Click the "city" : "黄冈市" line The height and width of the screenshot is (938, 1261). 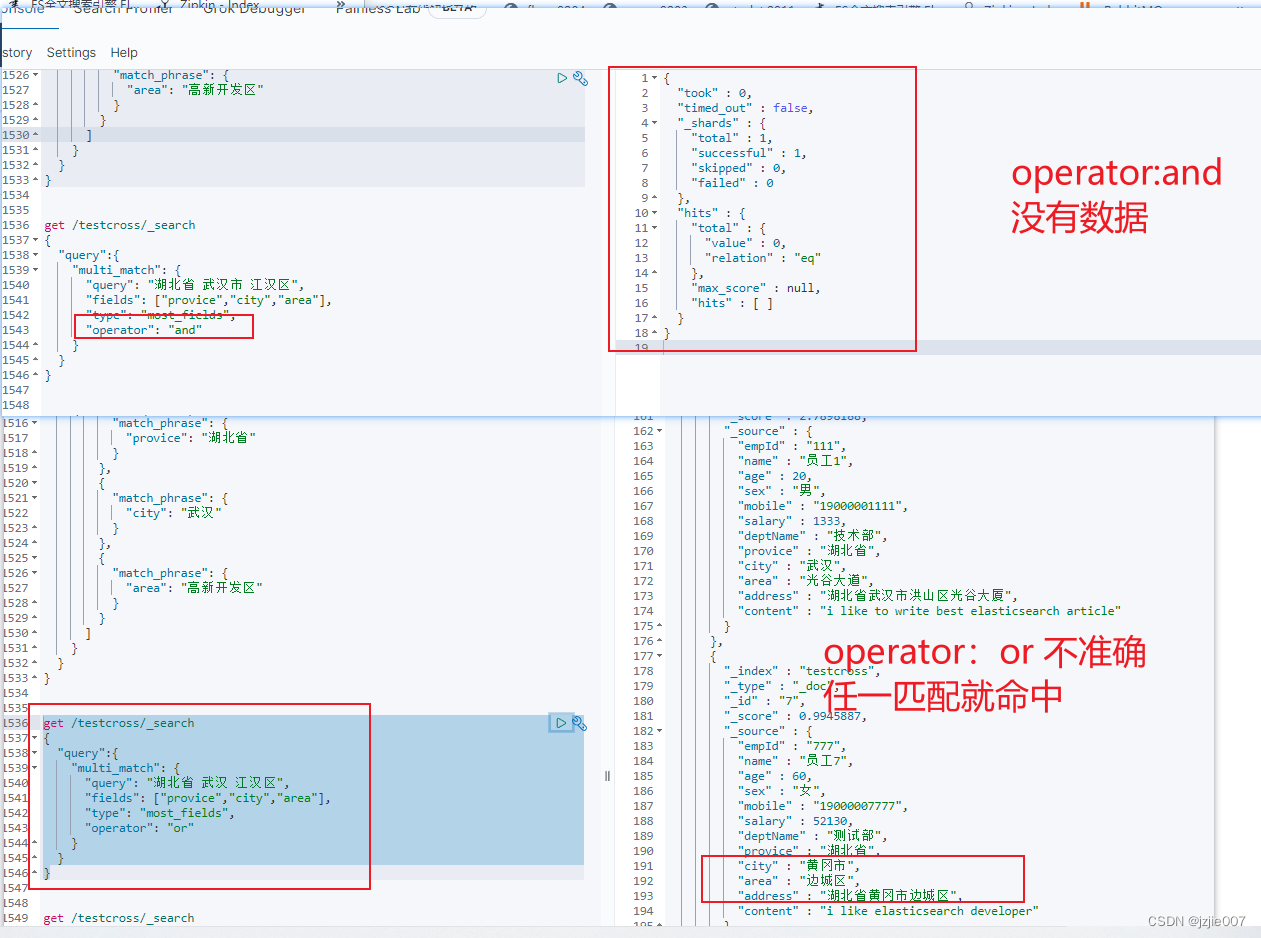[800, 866]
